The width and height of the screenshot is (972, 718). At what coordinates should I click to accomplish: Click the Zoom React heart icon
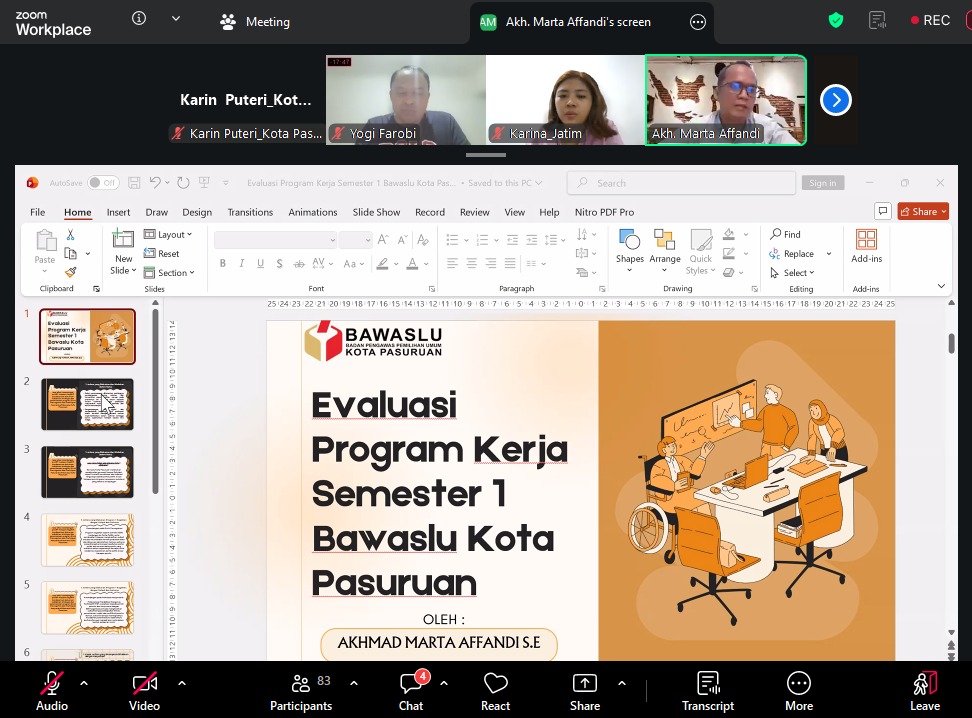click(495, 683)
